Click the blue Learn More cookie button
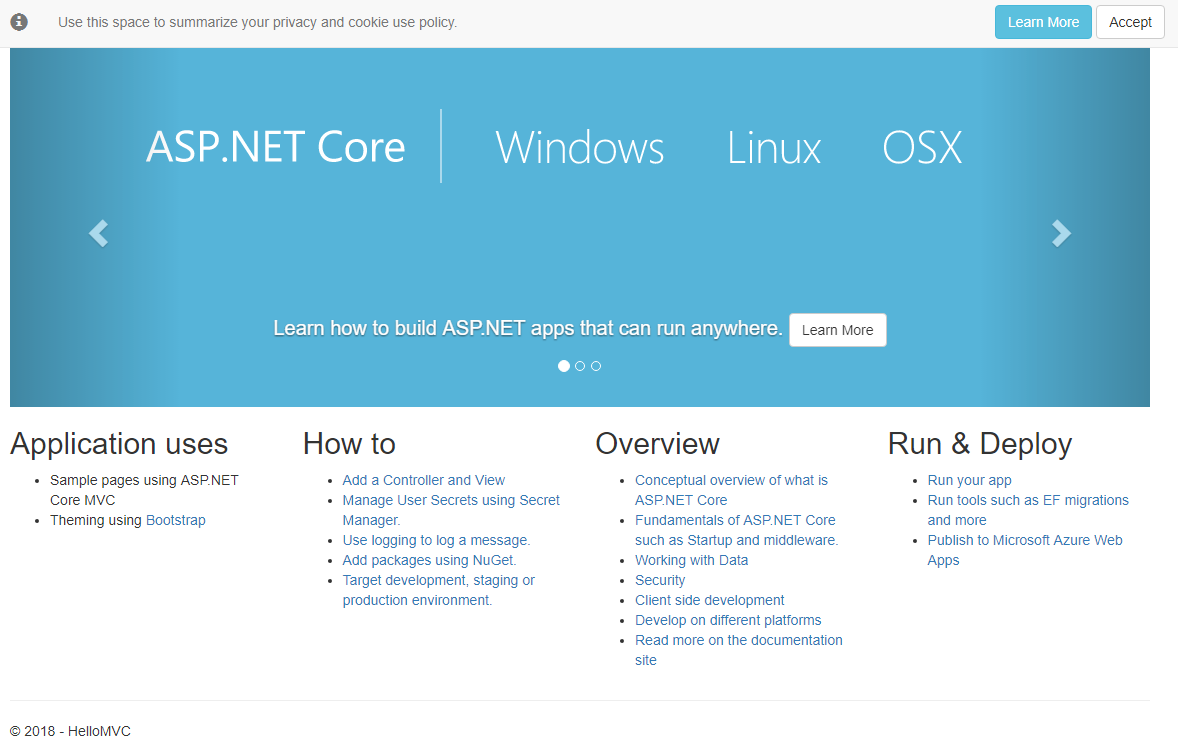Viewport: 1178px width, 753px height. coord(1043,22)
